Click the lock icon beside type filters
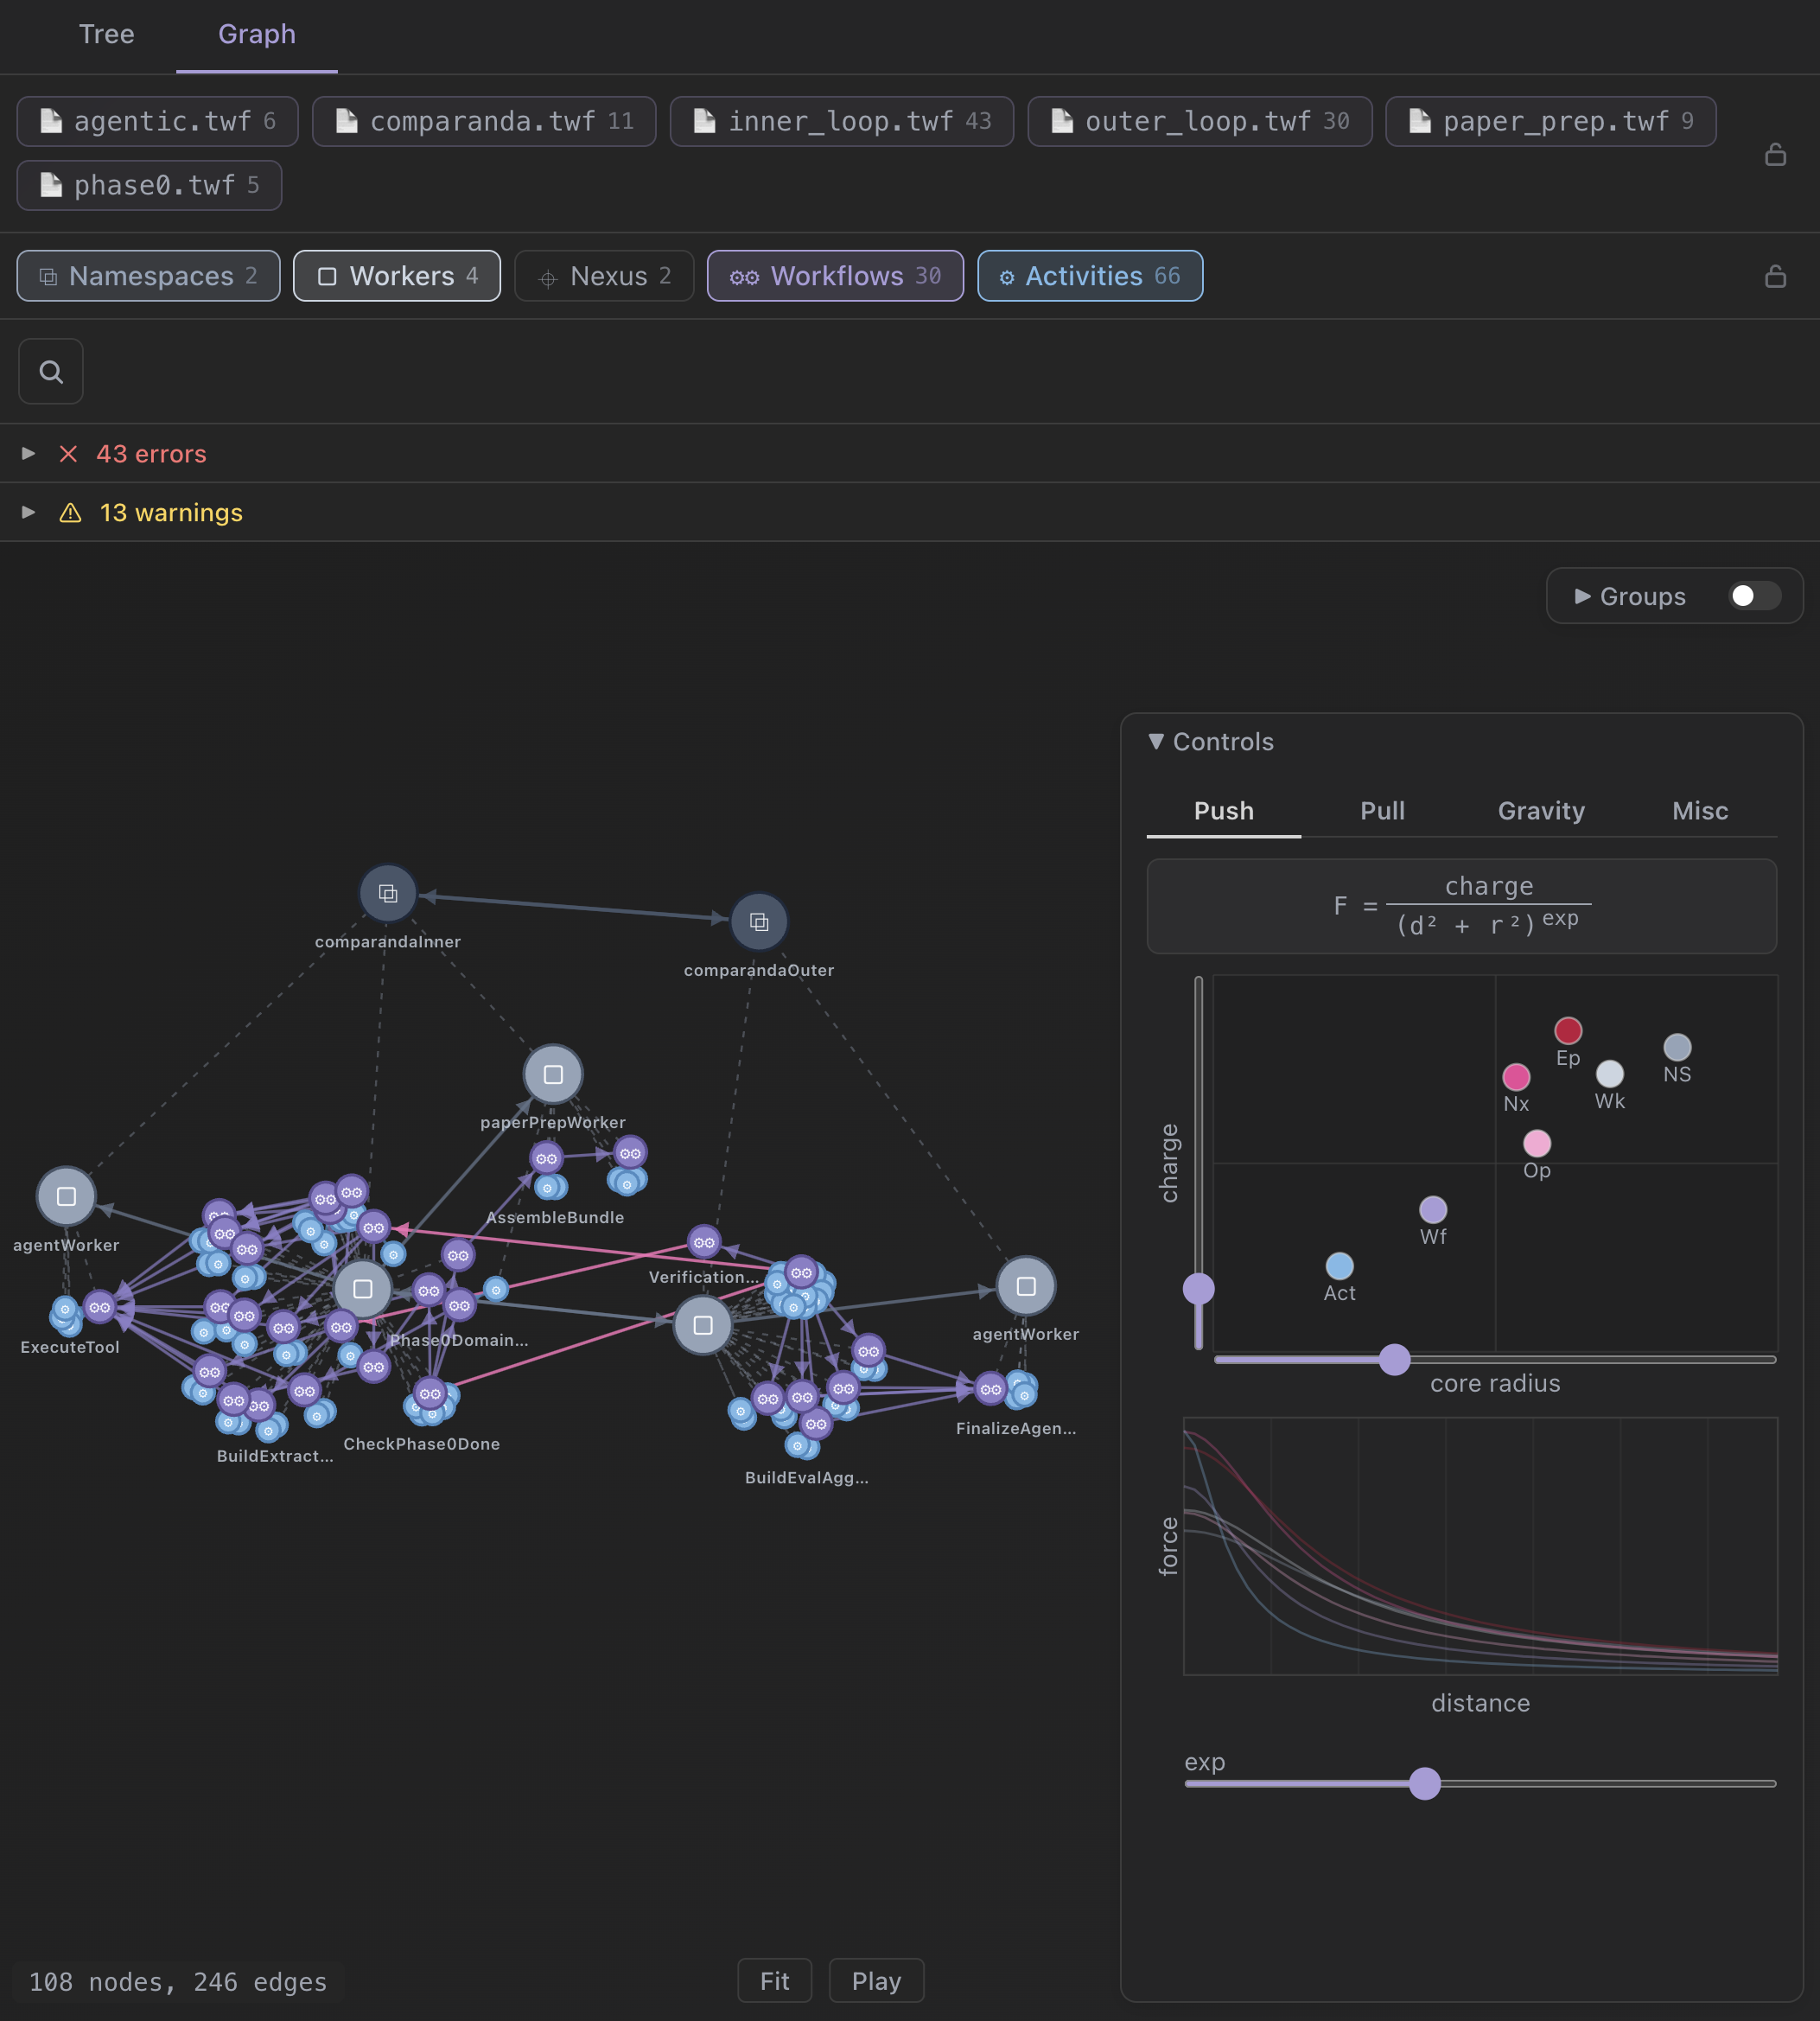The width and height of the screenshot is (1820, 2021). (1775, 276)
